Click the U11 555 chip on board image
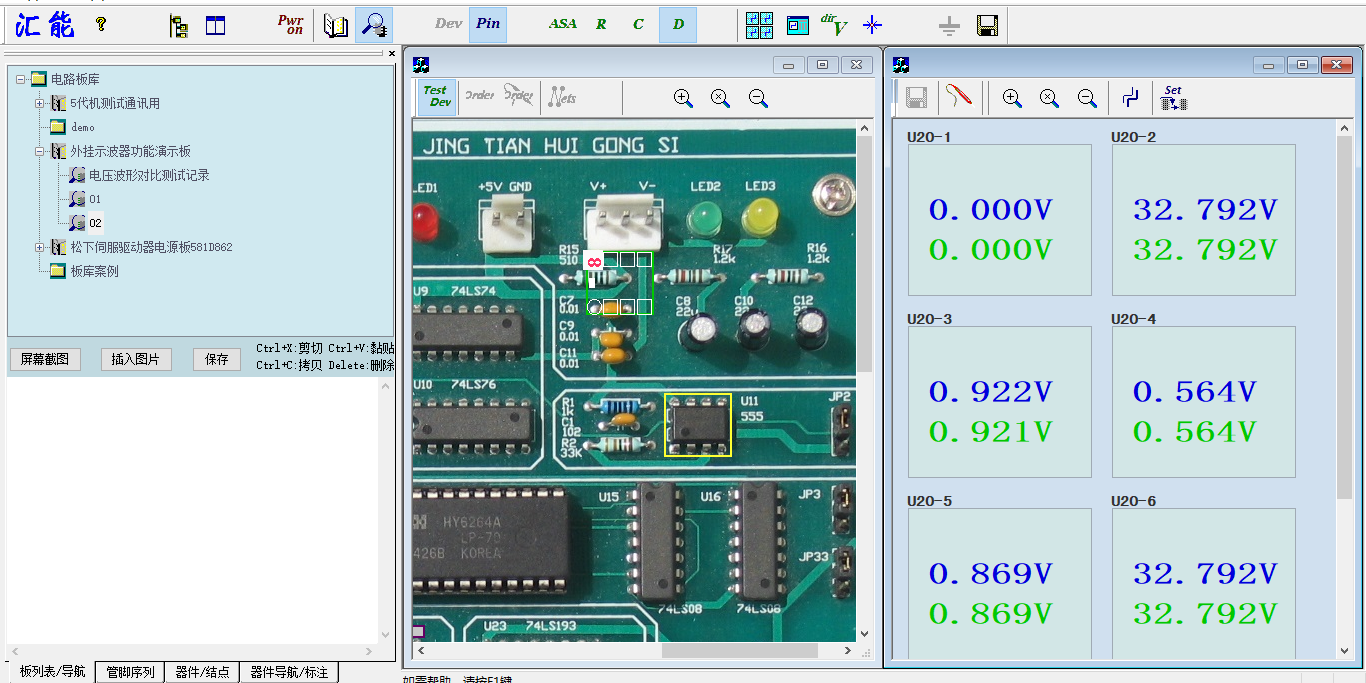 tap(698, 425)
